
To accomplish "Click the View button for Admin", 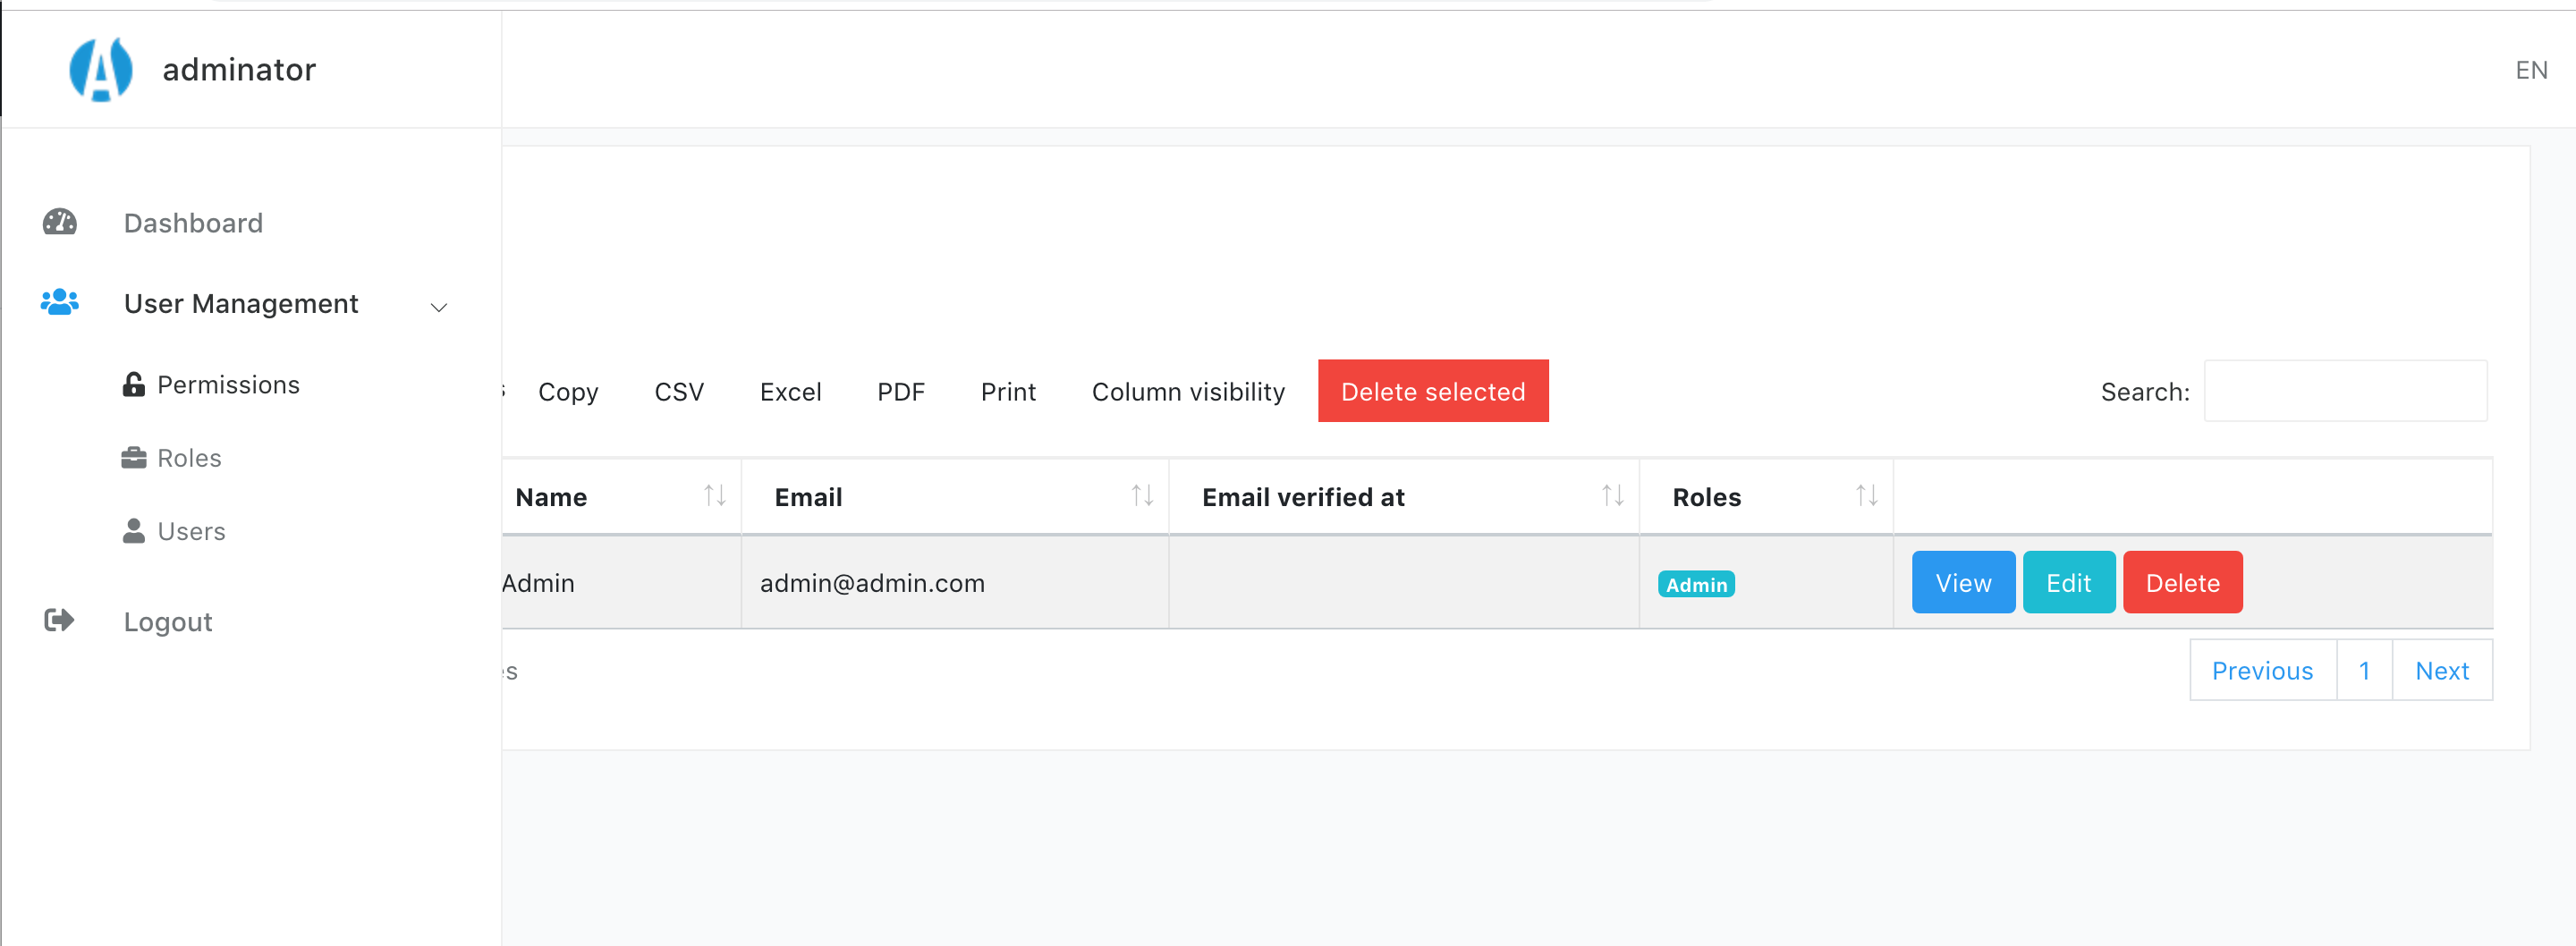I will 1963,582.
